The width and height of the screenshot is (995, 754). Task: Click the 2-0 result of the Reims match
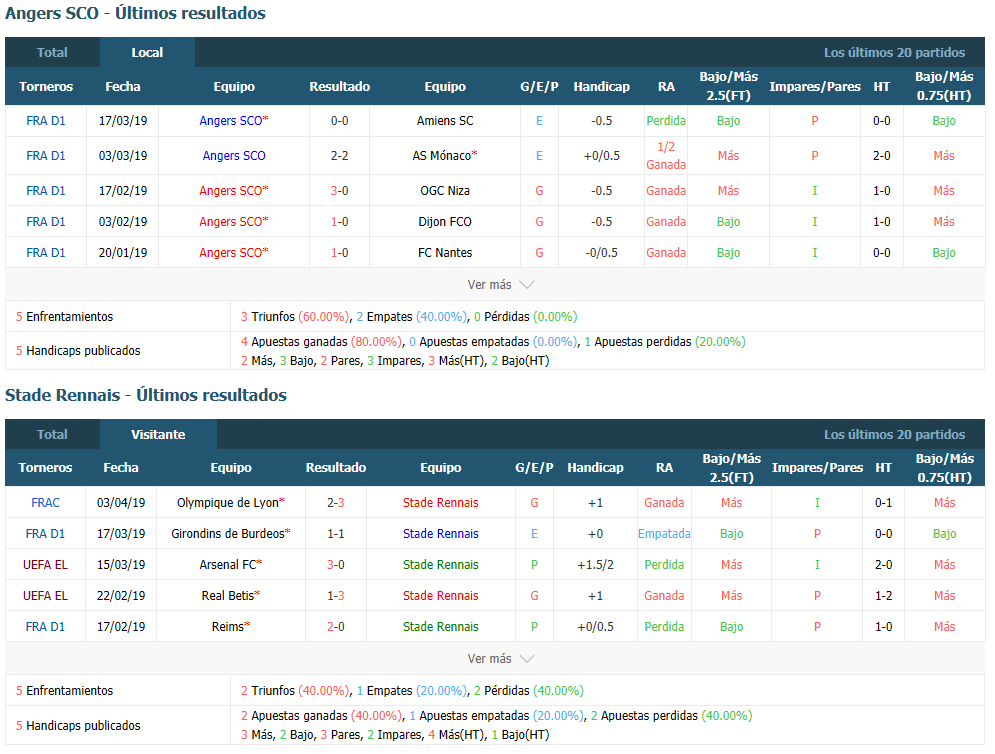[x=336, y=627]
